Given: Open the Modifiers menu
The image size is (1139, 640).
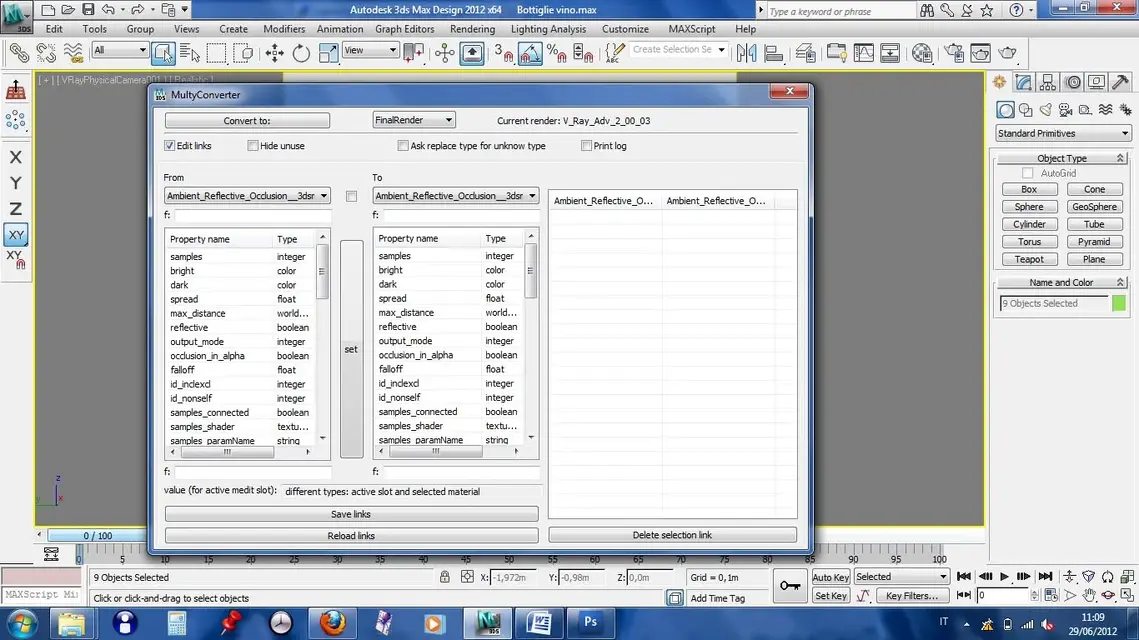Looking at the screenshot, I should tap(284, 29).
